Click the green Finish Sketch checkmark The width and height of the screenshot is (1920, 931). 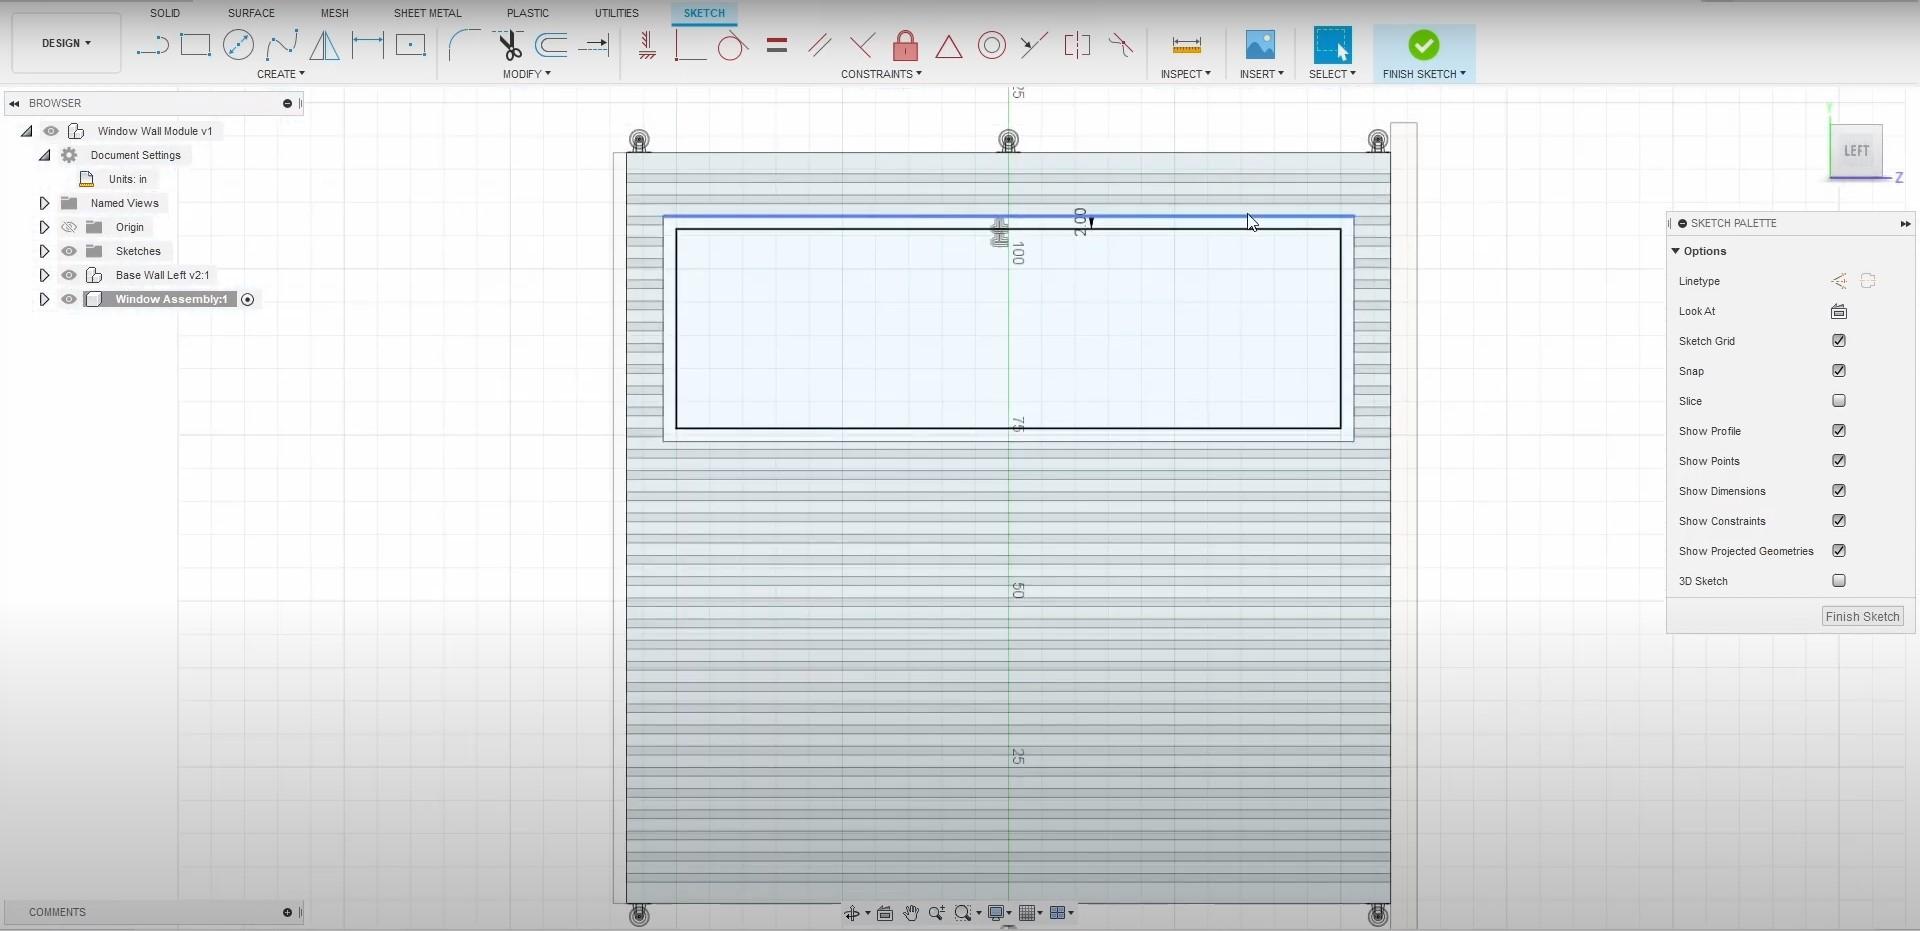click(1424, 45)
